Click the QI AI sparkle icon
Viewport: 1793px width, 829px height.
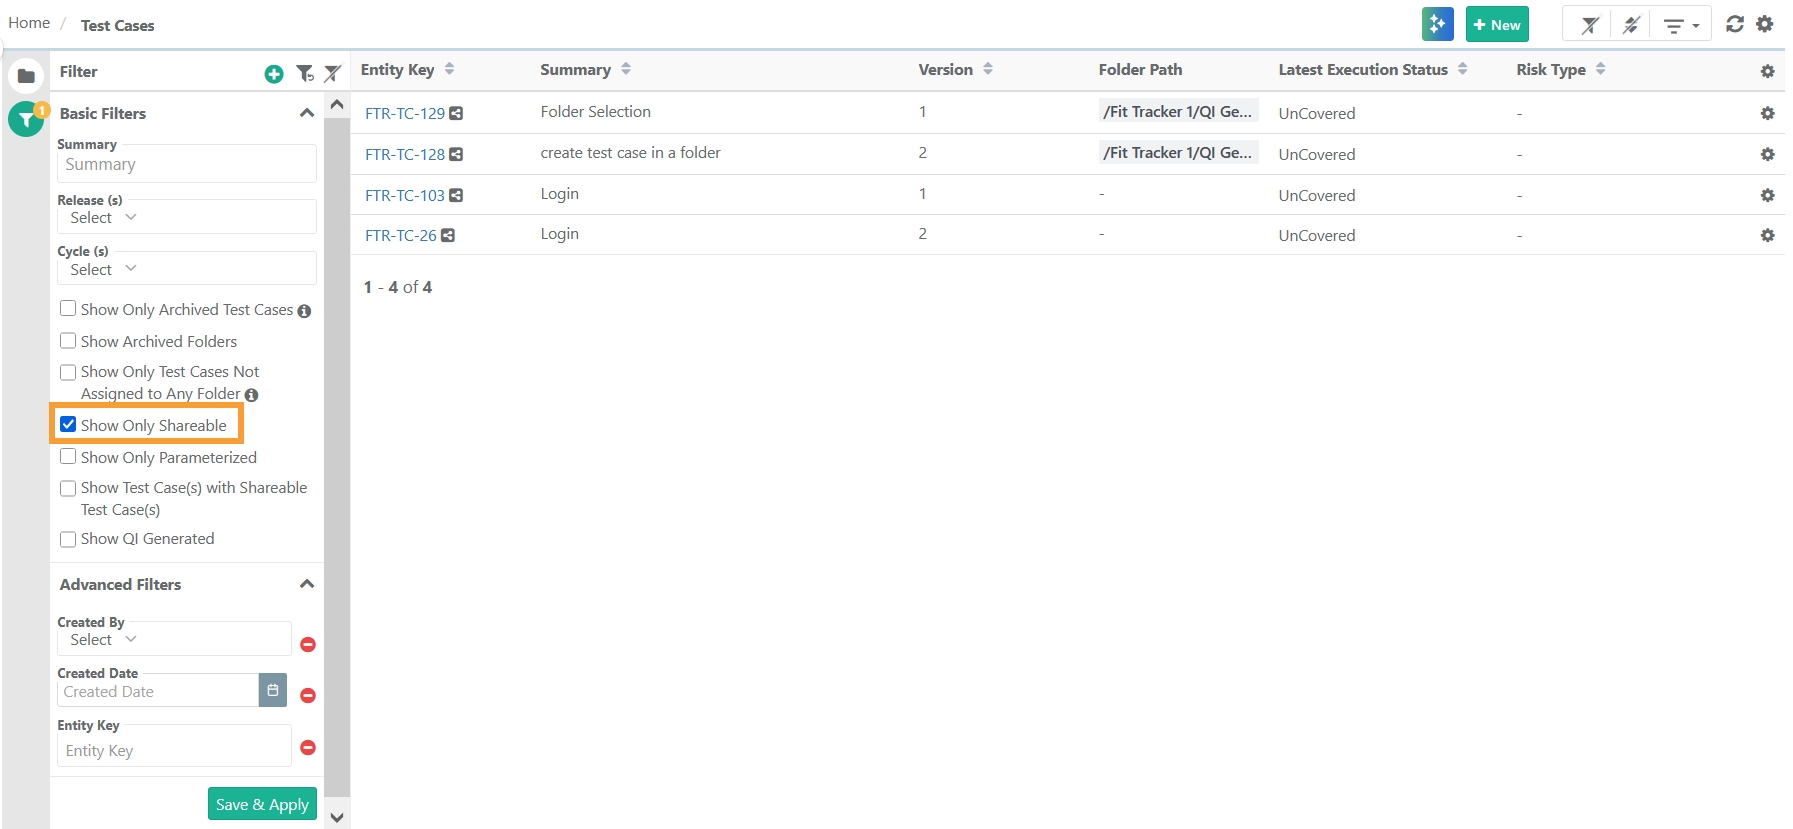click(1437, 25)
